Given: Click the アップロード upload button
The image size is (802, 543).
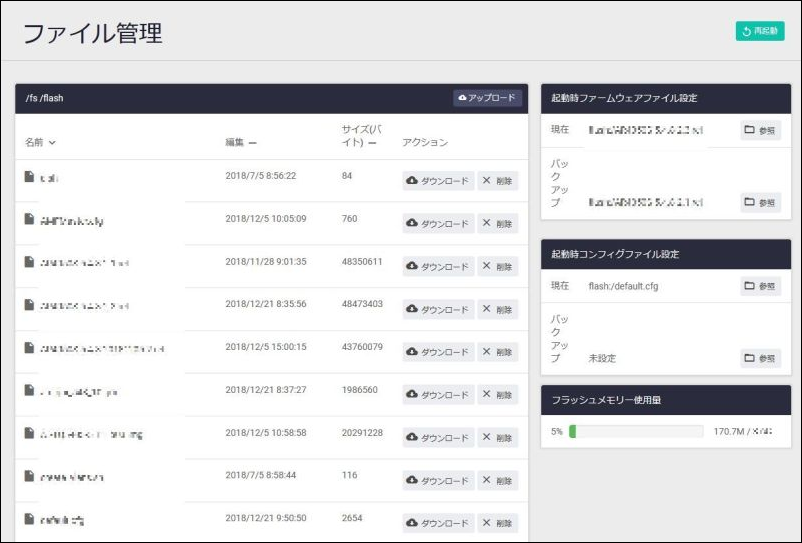Looking at the screenshot, I should click(x=487, y=98).
